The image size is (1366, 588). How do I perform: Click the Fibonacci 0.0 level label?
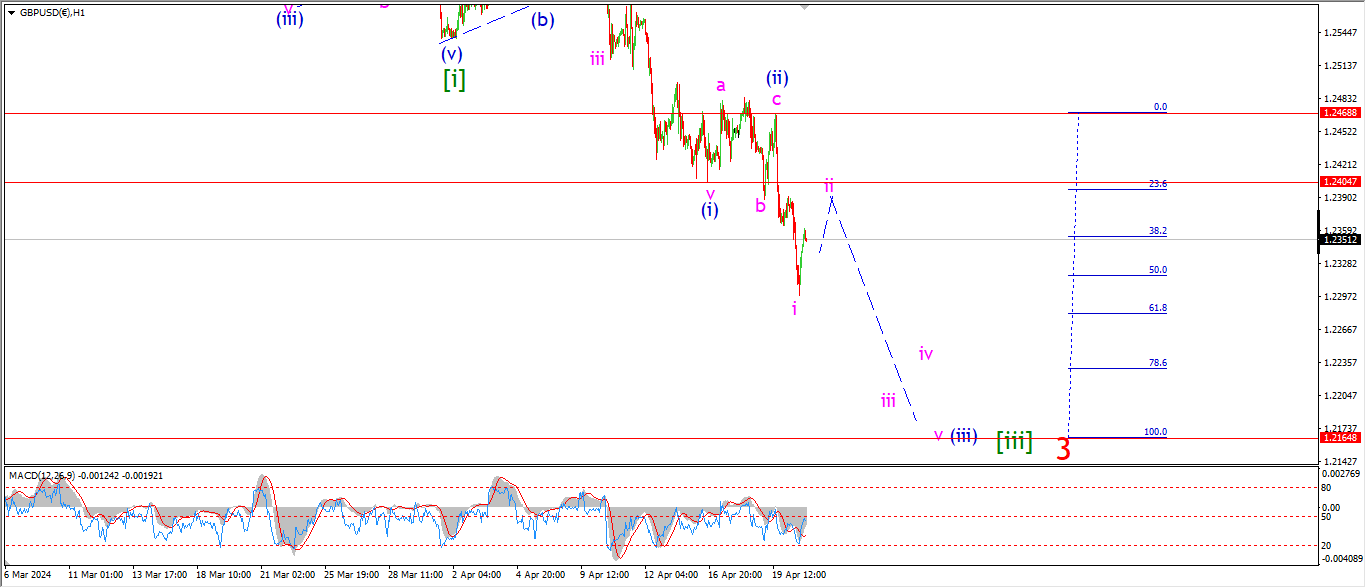coord(1160,106)
